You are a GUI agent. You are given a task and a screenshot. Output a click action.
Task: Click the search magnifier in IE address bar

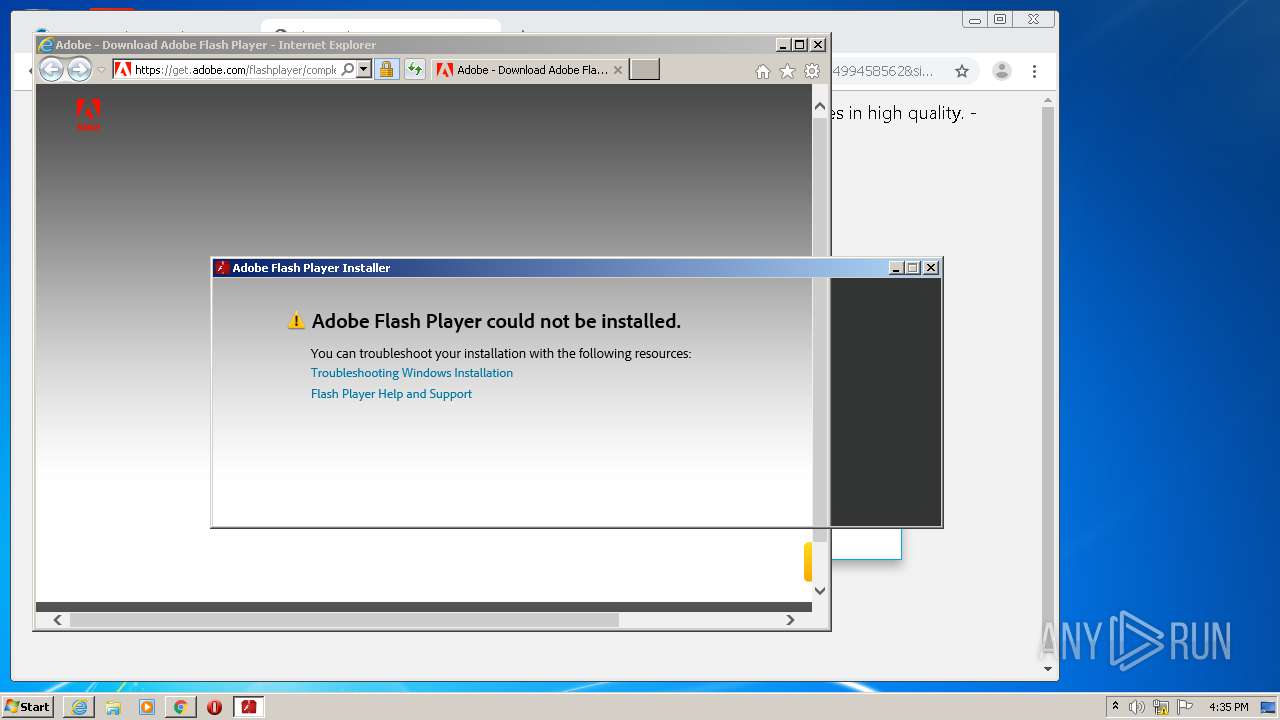347,70
